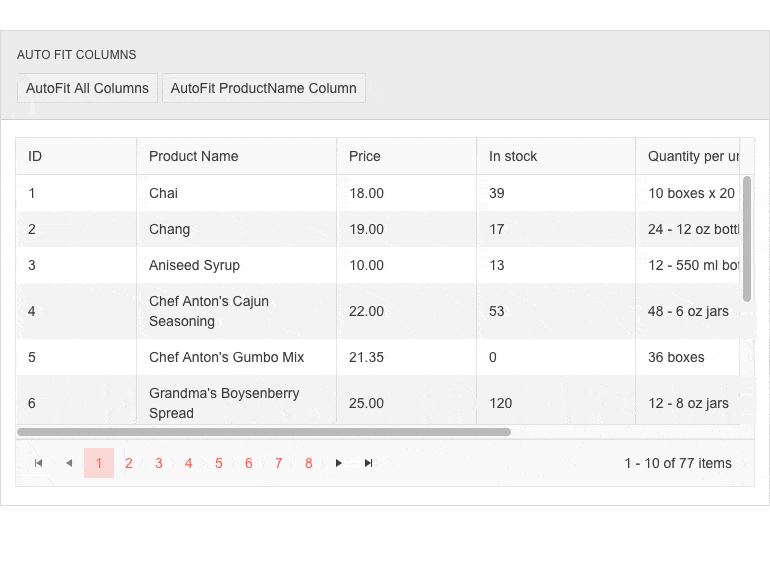Click the ID cell of Chai row
This screenshot has height=566, width=770.
[76, 193]
